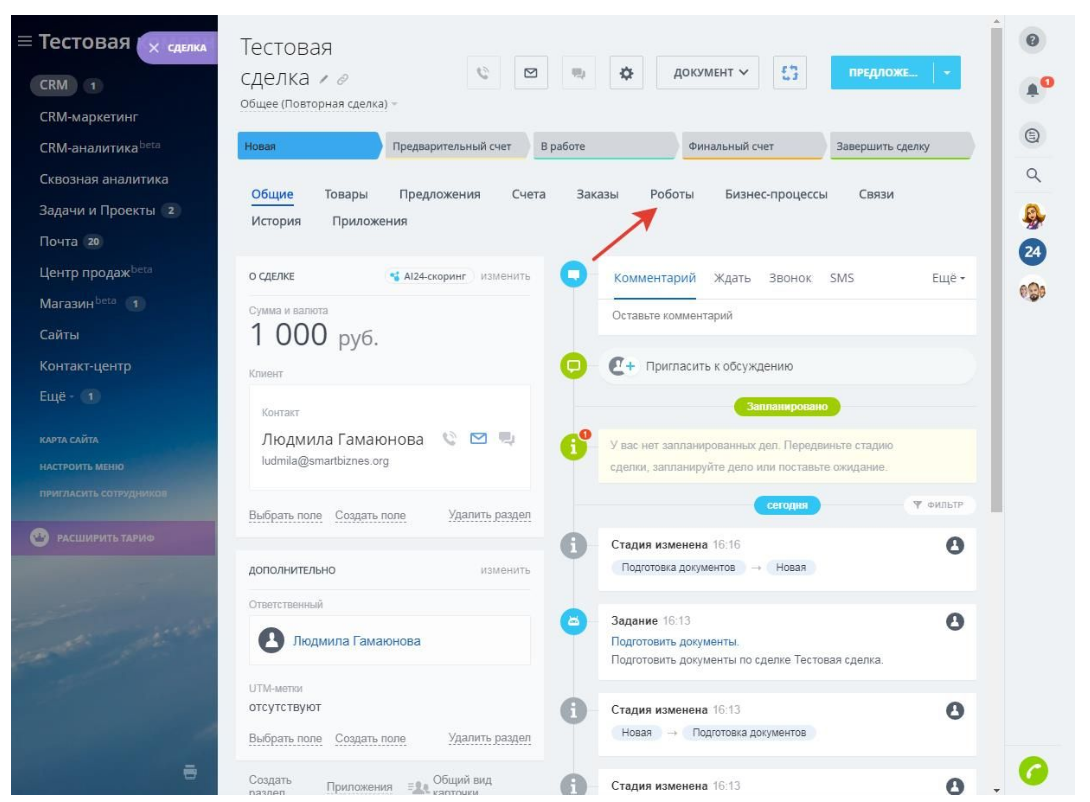This screenshot has height=802, width=1090.
Task: Open the hamburger menu in the sidebar
Action: (25, 41)
